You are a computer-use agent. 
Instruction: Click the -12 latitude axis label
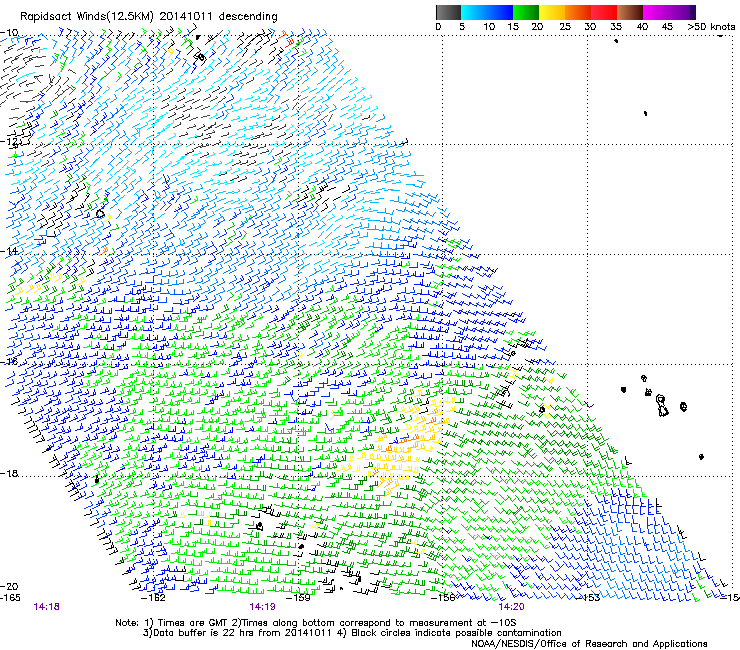tap(9, 142)
